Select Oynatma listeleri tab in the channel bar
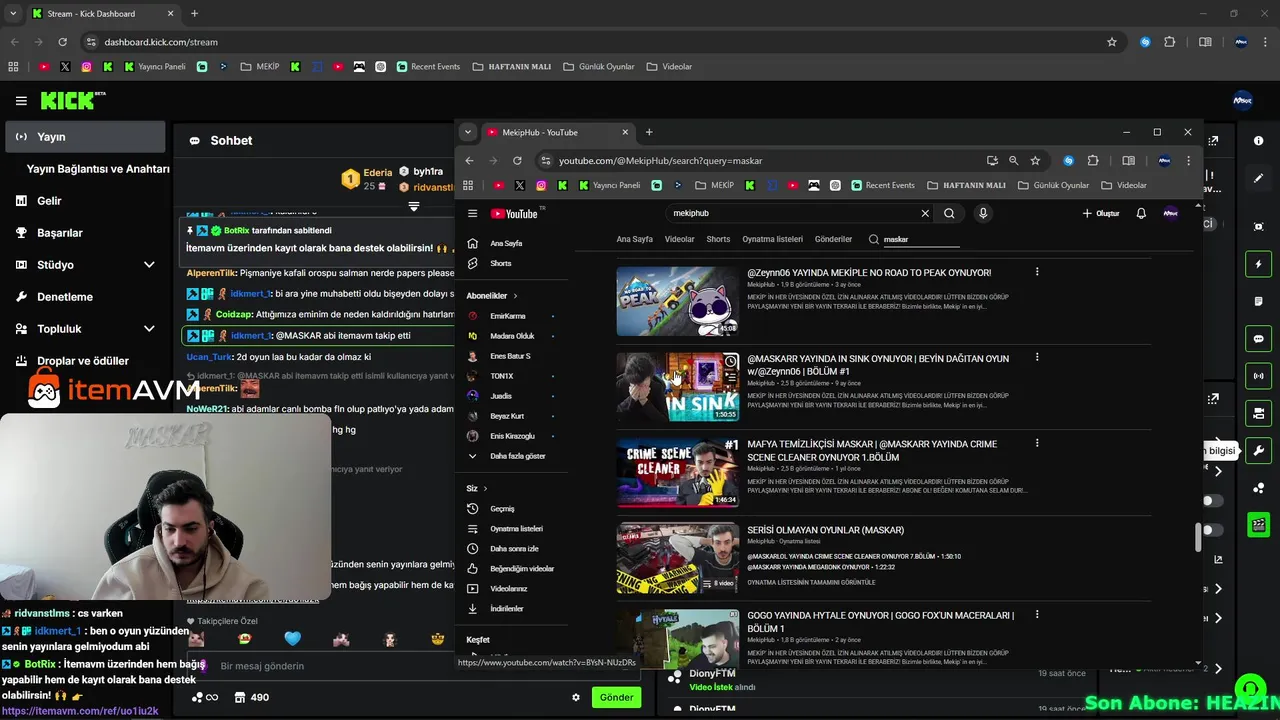This screenshot has height=720, width=1280. coord(772,239)
